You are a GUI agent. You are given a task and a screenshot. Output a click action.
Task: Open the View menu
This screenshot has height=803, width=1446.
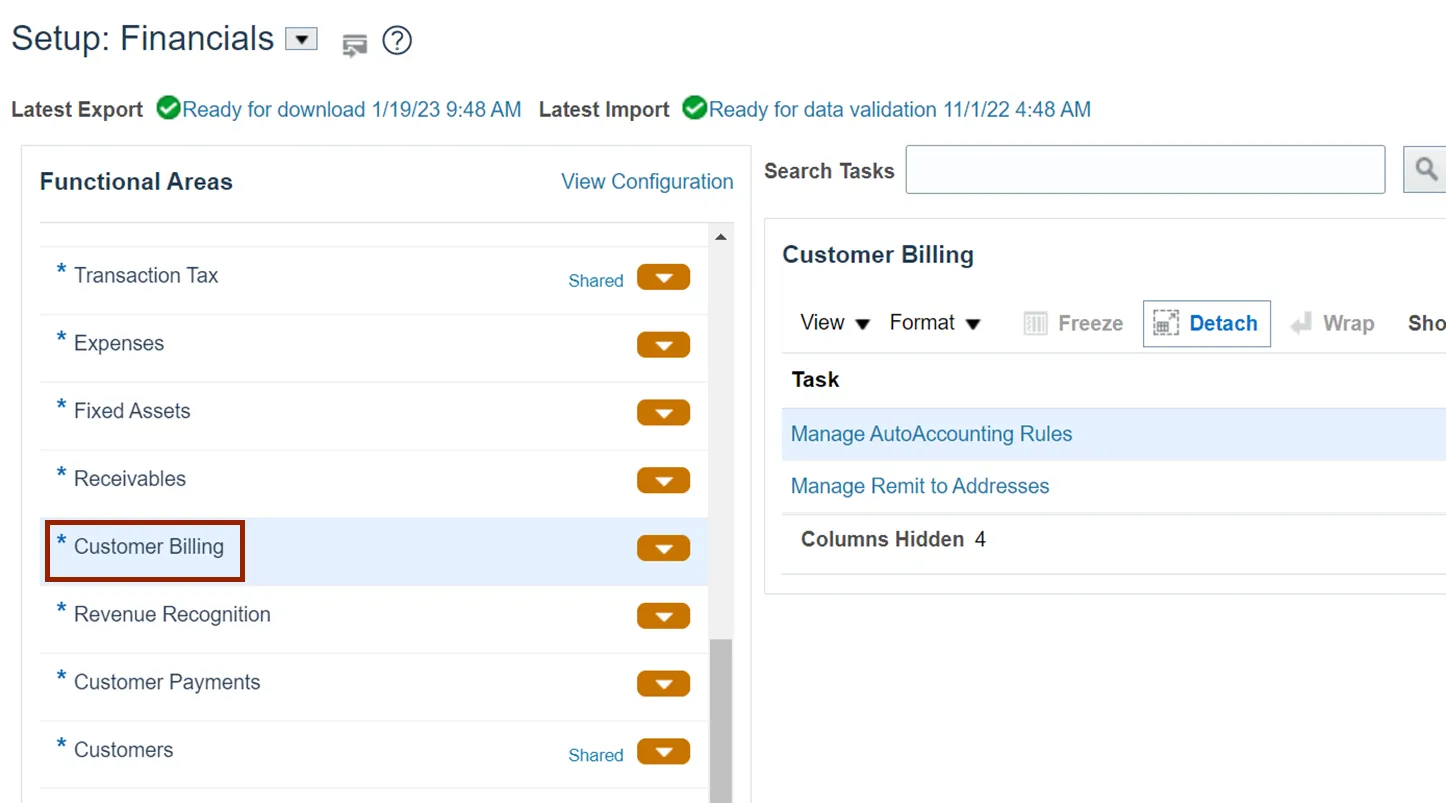click(x=835, y=323)
